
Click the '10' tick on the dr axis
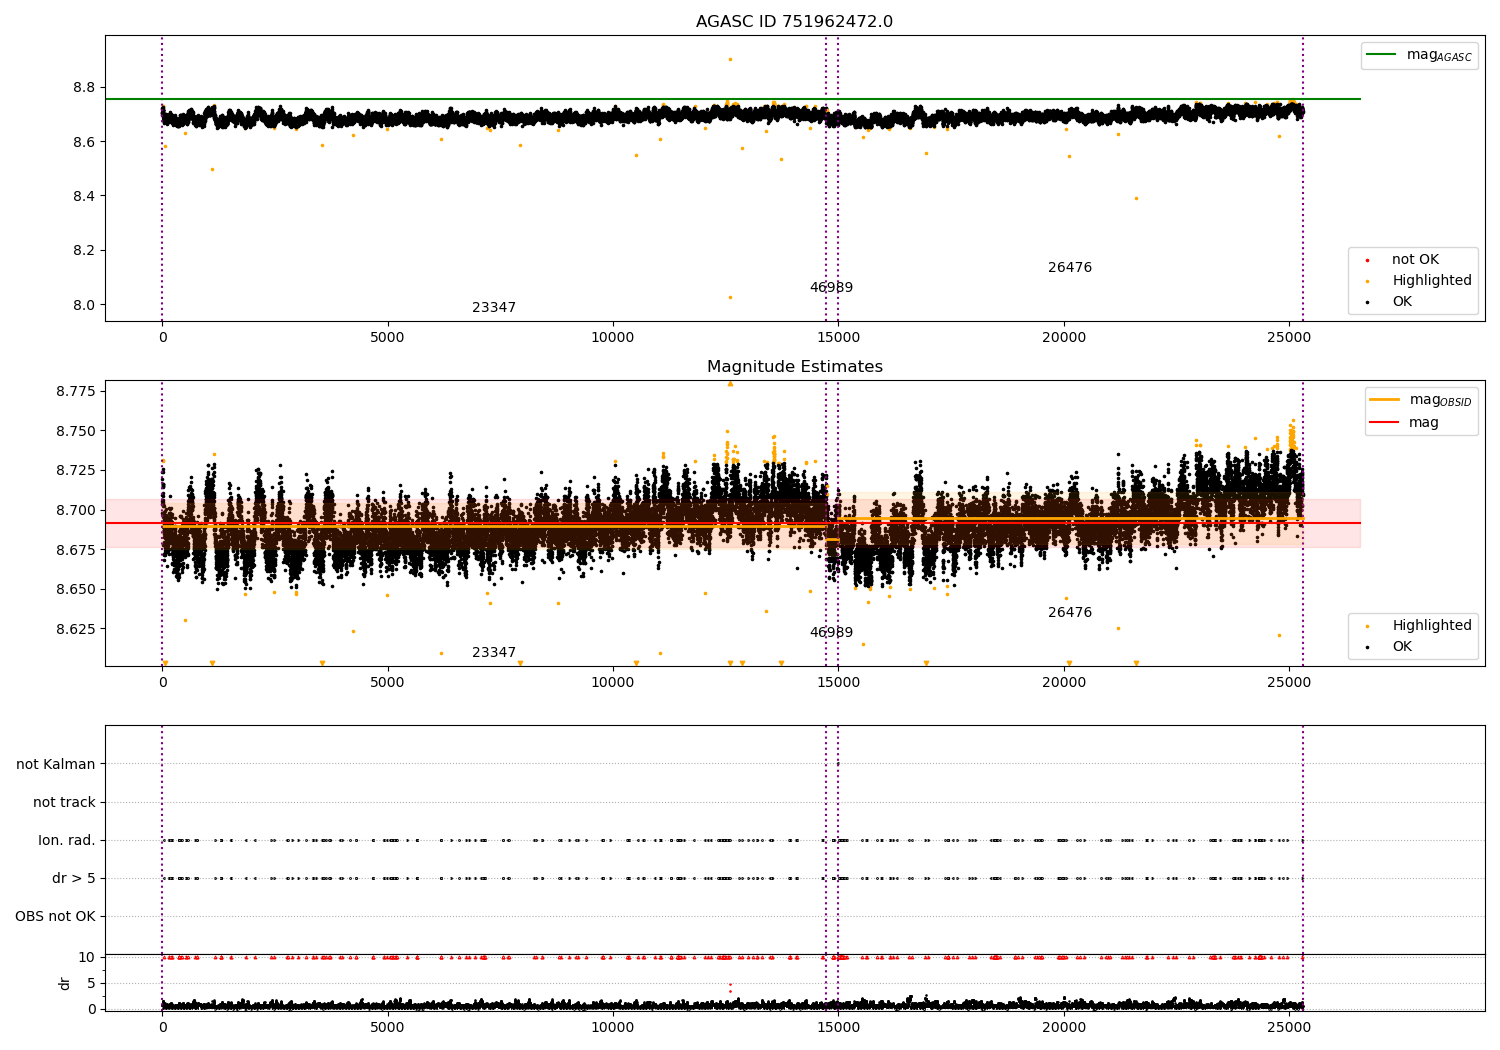87,958
